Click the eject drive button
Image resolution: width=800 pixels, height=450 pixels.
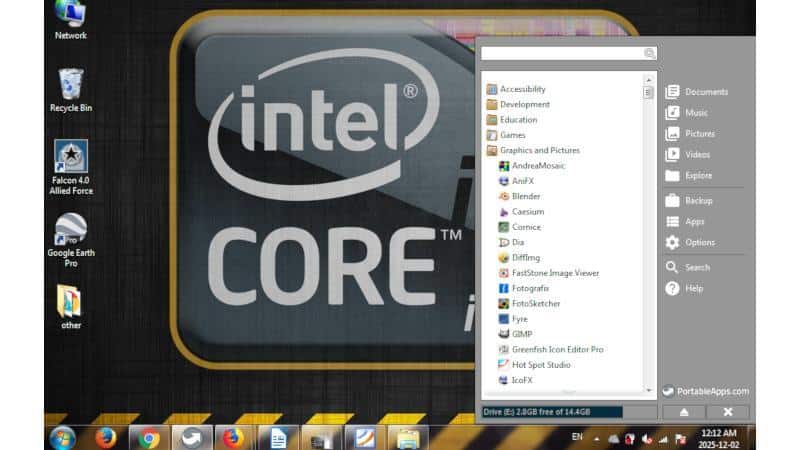pos(684,412)
